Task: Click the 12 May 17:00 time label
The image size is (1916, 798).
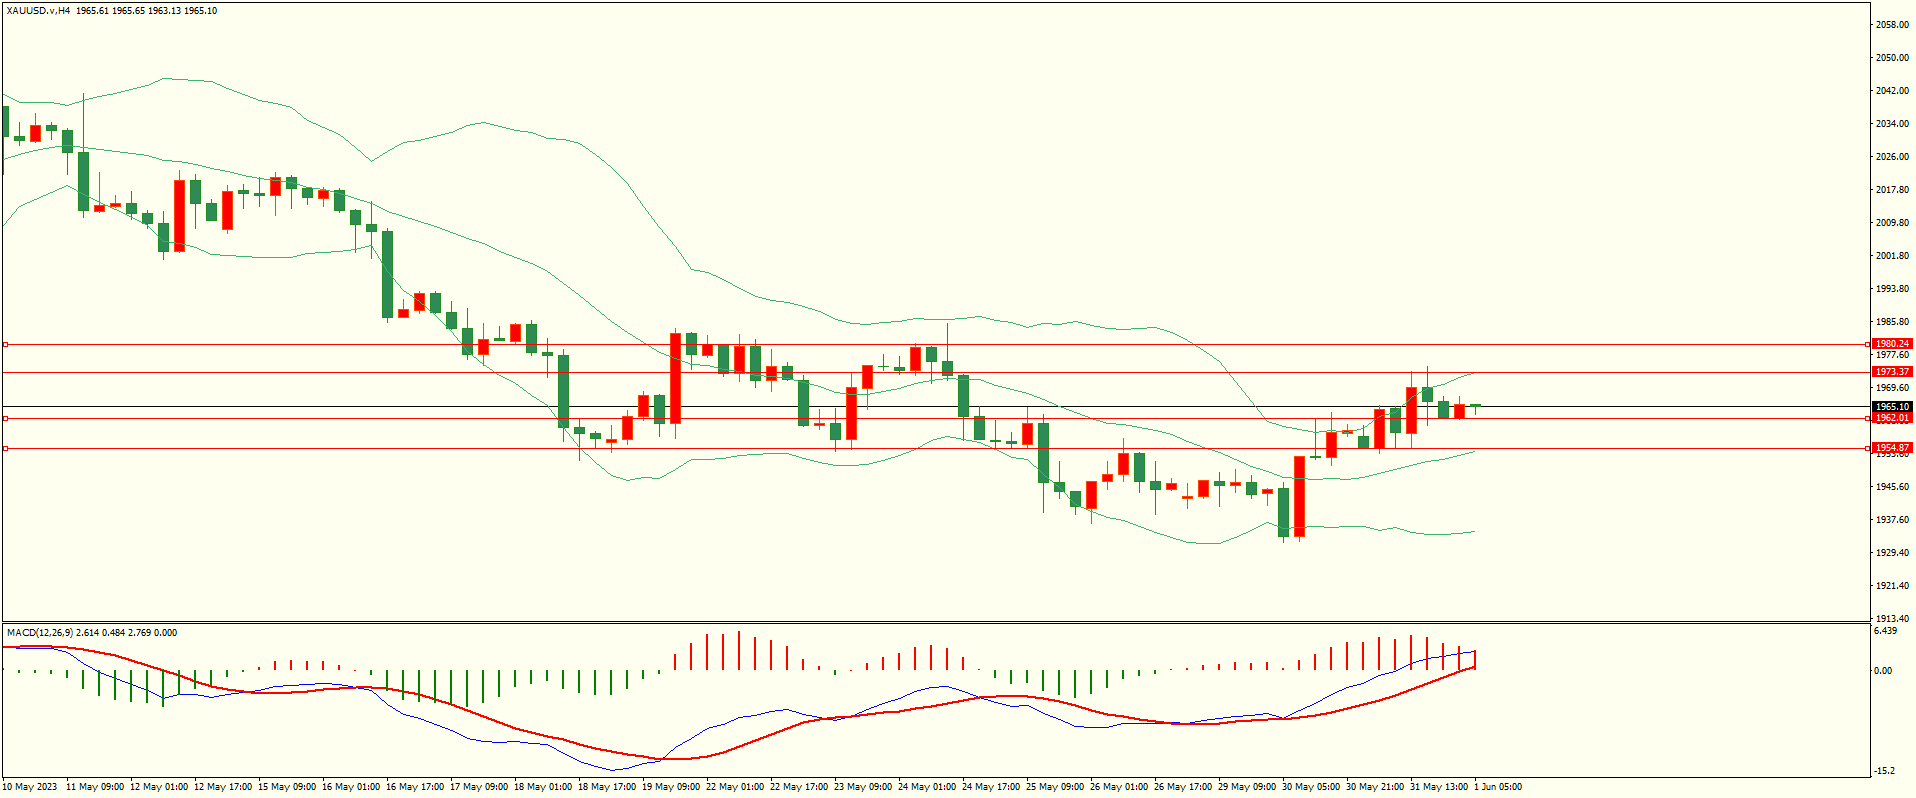Action: point(222,787)
